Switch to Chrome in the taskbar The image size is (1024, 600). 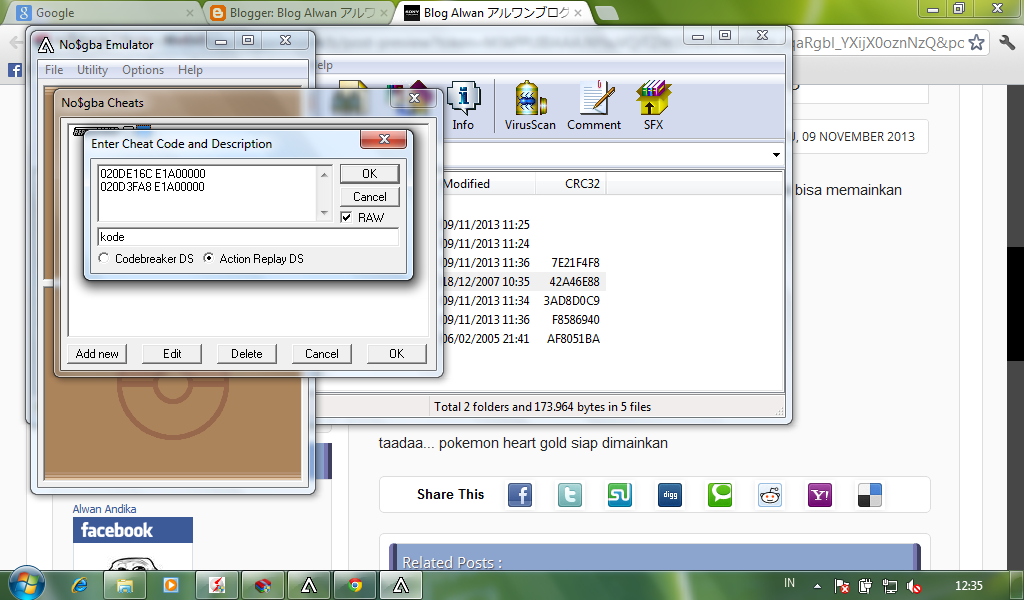point(355,585)
